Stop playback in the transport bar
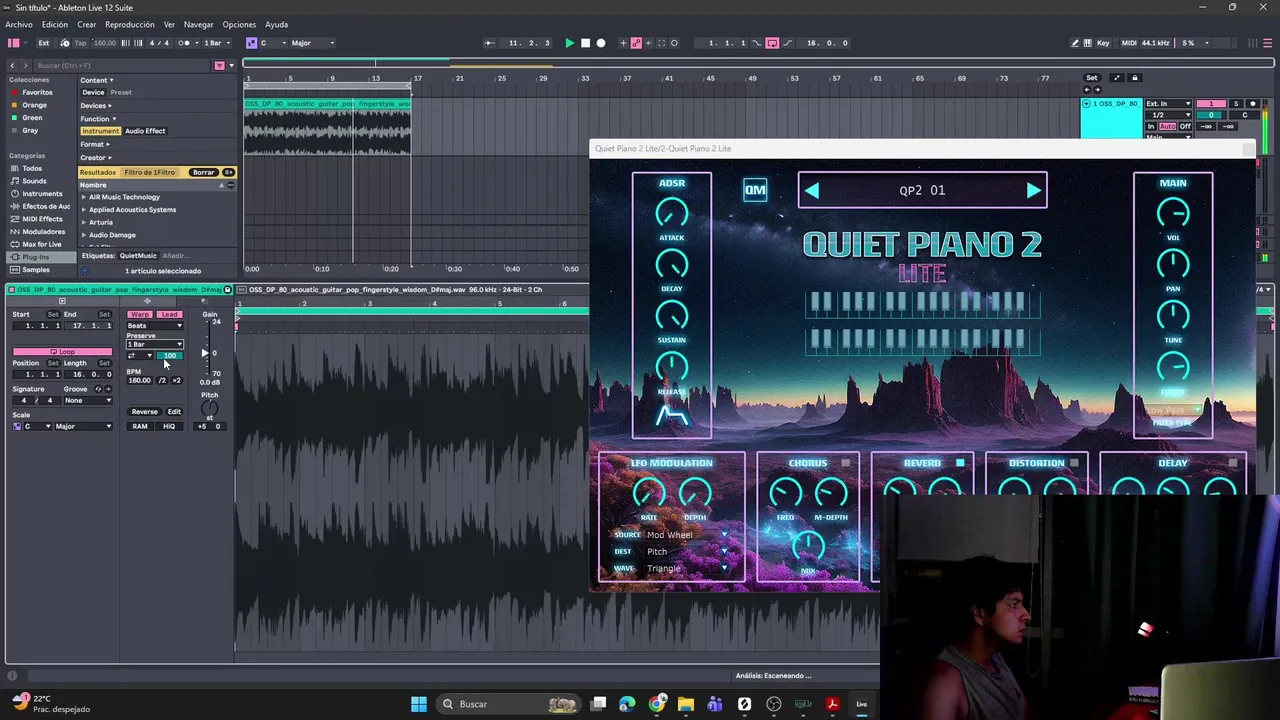Image resolution: width=1280 pixels, height=720 pixels. pyautogui.click(x=585, y=43)
